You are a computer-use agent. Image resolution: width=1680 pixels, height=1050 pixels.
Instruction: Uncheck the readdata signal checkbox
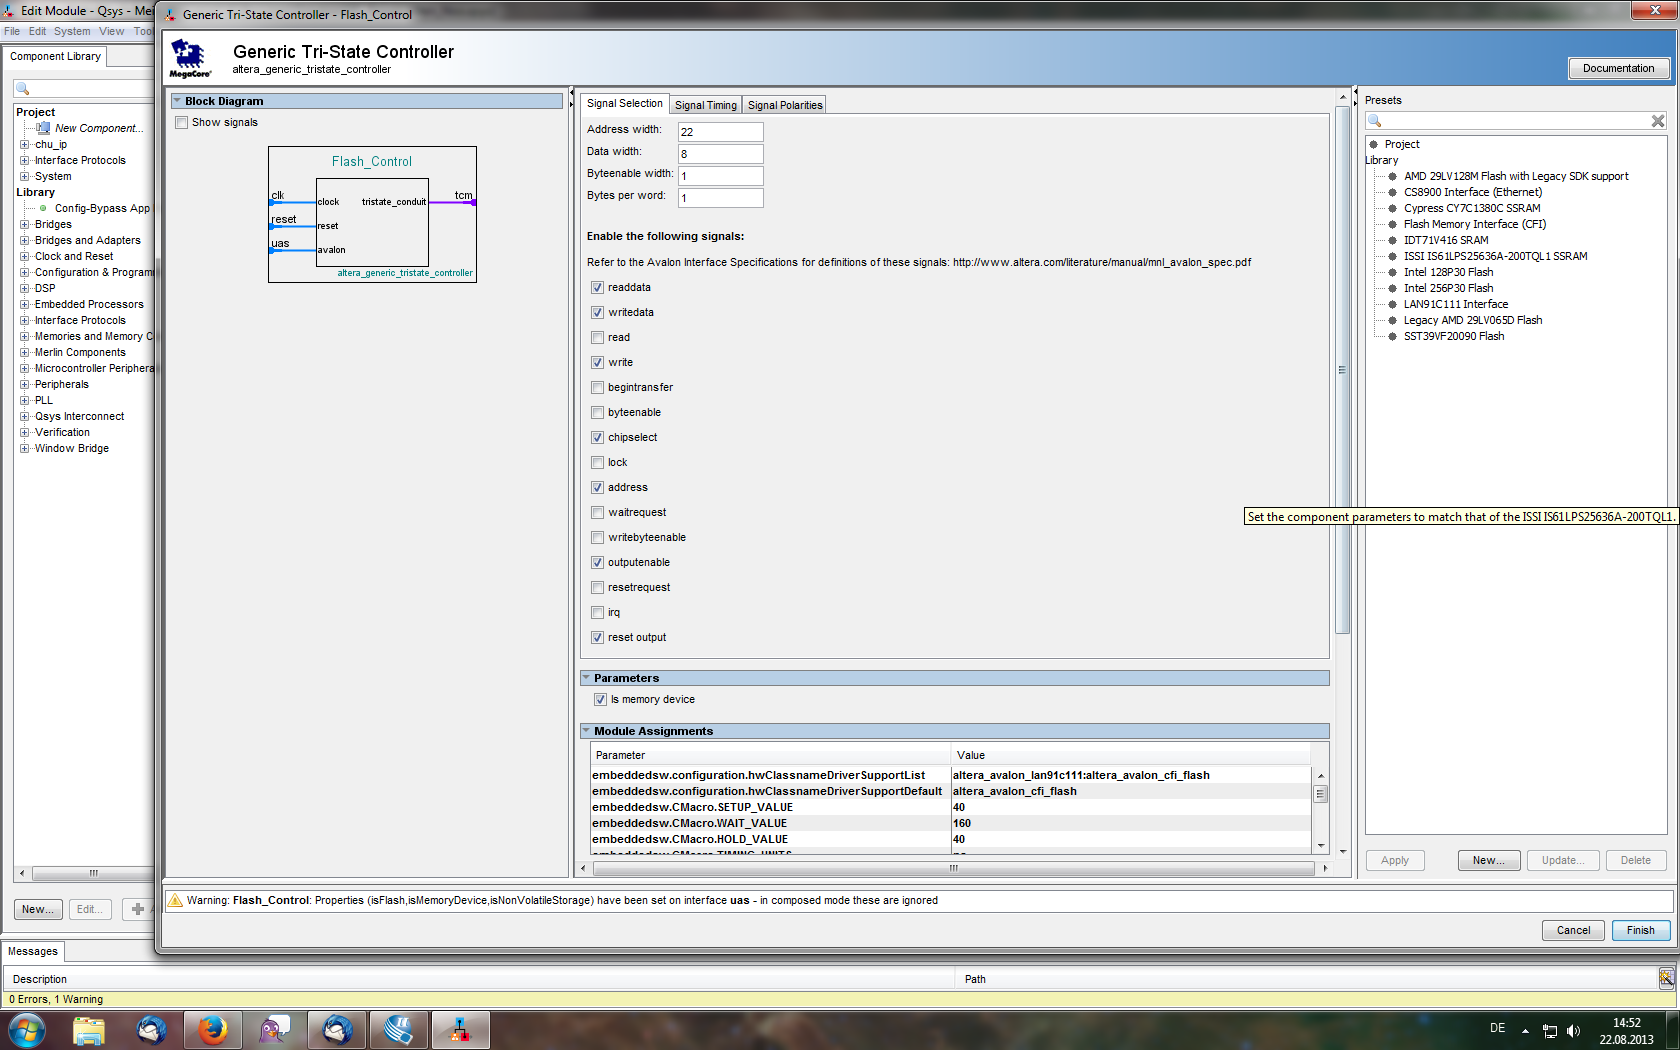click(597, 287)
